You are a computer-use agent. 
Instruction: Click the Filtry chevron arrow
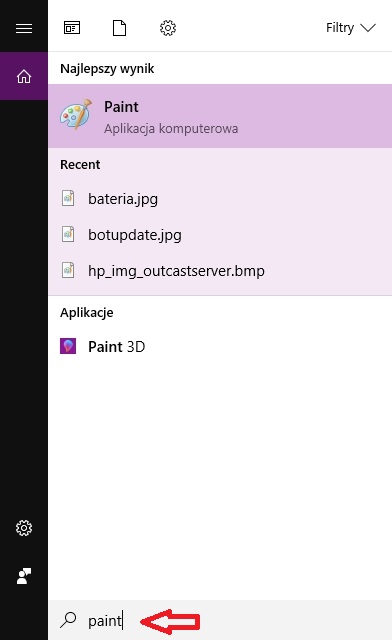368,28
